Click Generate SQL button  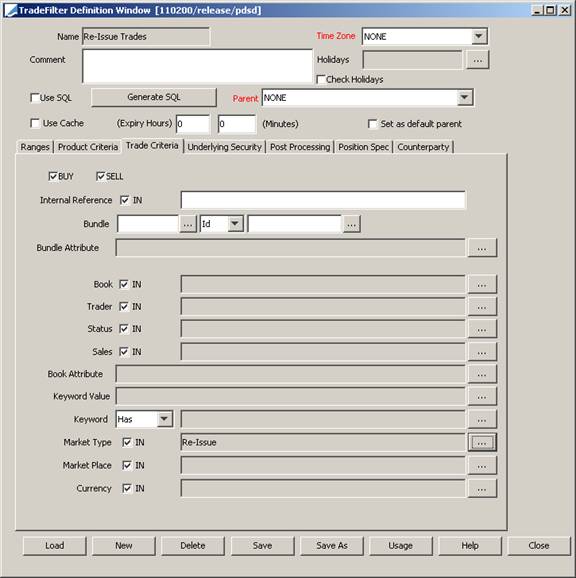pos(154,97)
